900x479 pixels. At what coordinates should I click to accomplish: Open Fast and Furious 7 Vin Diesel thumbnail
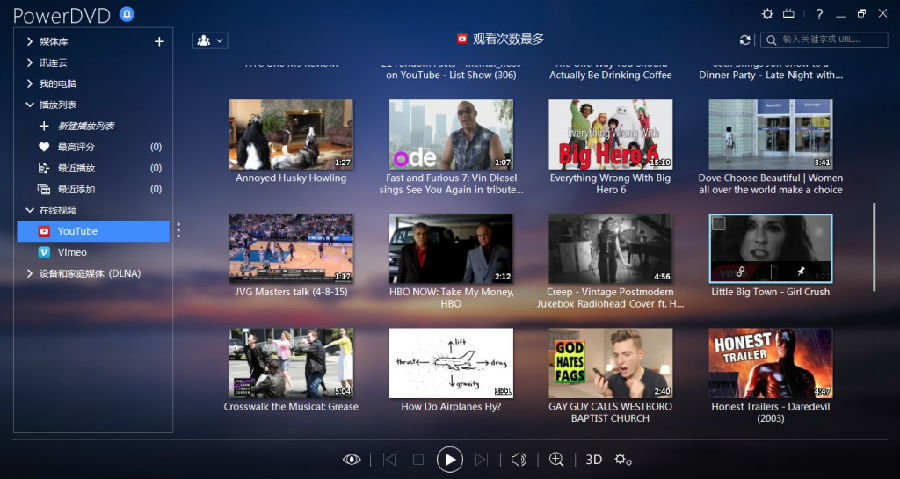tap(451, 134)
